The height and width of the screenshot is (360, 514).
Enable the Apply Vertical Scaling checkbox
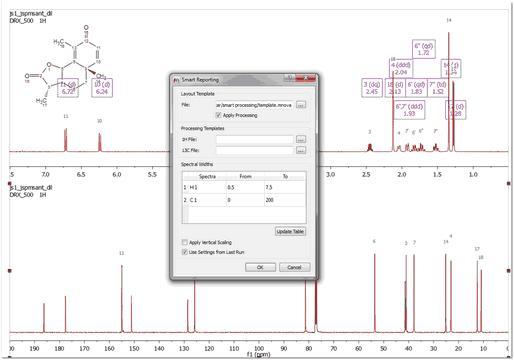[x=185, y=242]
